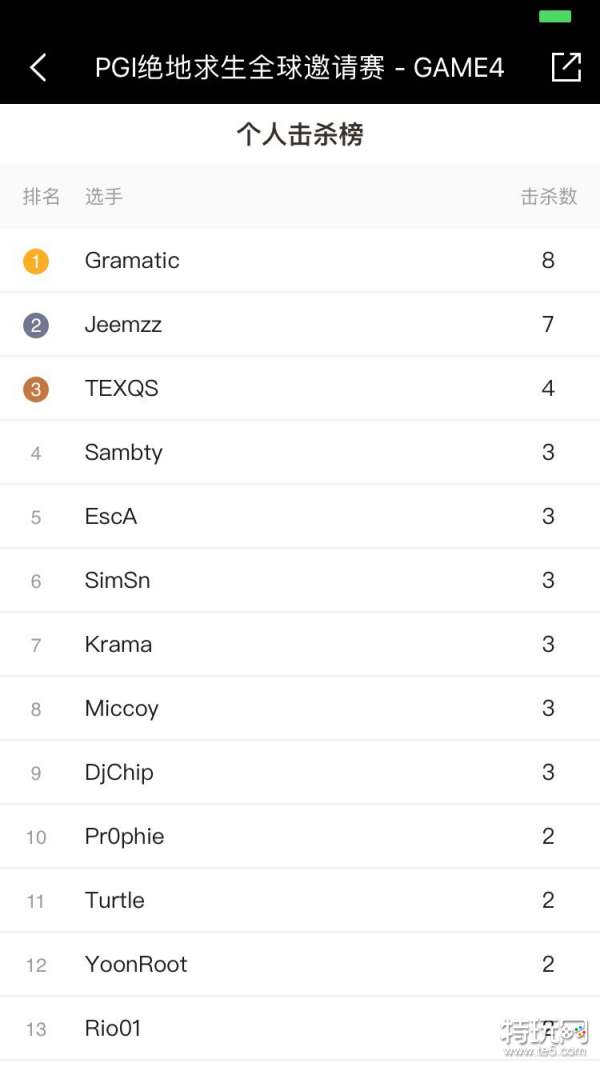Tap the bronze rank 3 medal
Screen dimensions: 600x1067
pos(36,389)
